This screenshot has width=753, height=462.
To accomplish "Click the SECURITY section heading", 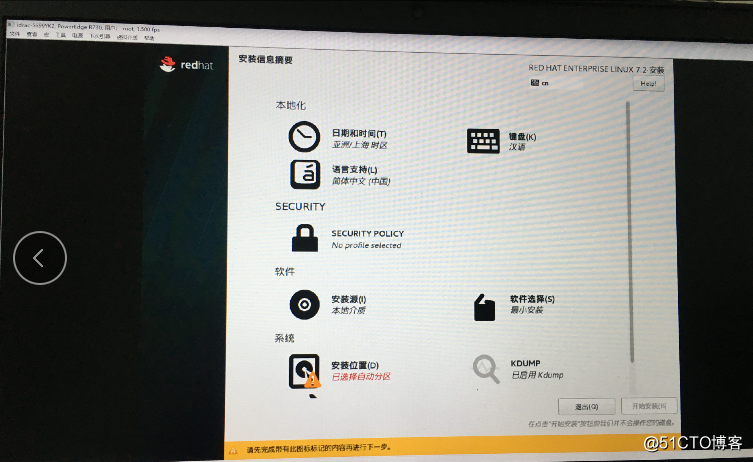I will coord(300,207).
